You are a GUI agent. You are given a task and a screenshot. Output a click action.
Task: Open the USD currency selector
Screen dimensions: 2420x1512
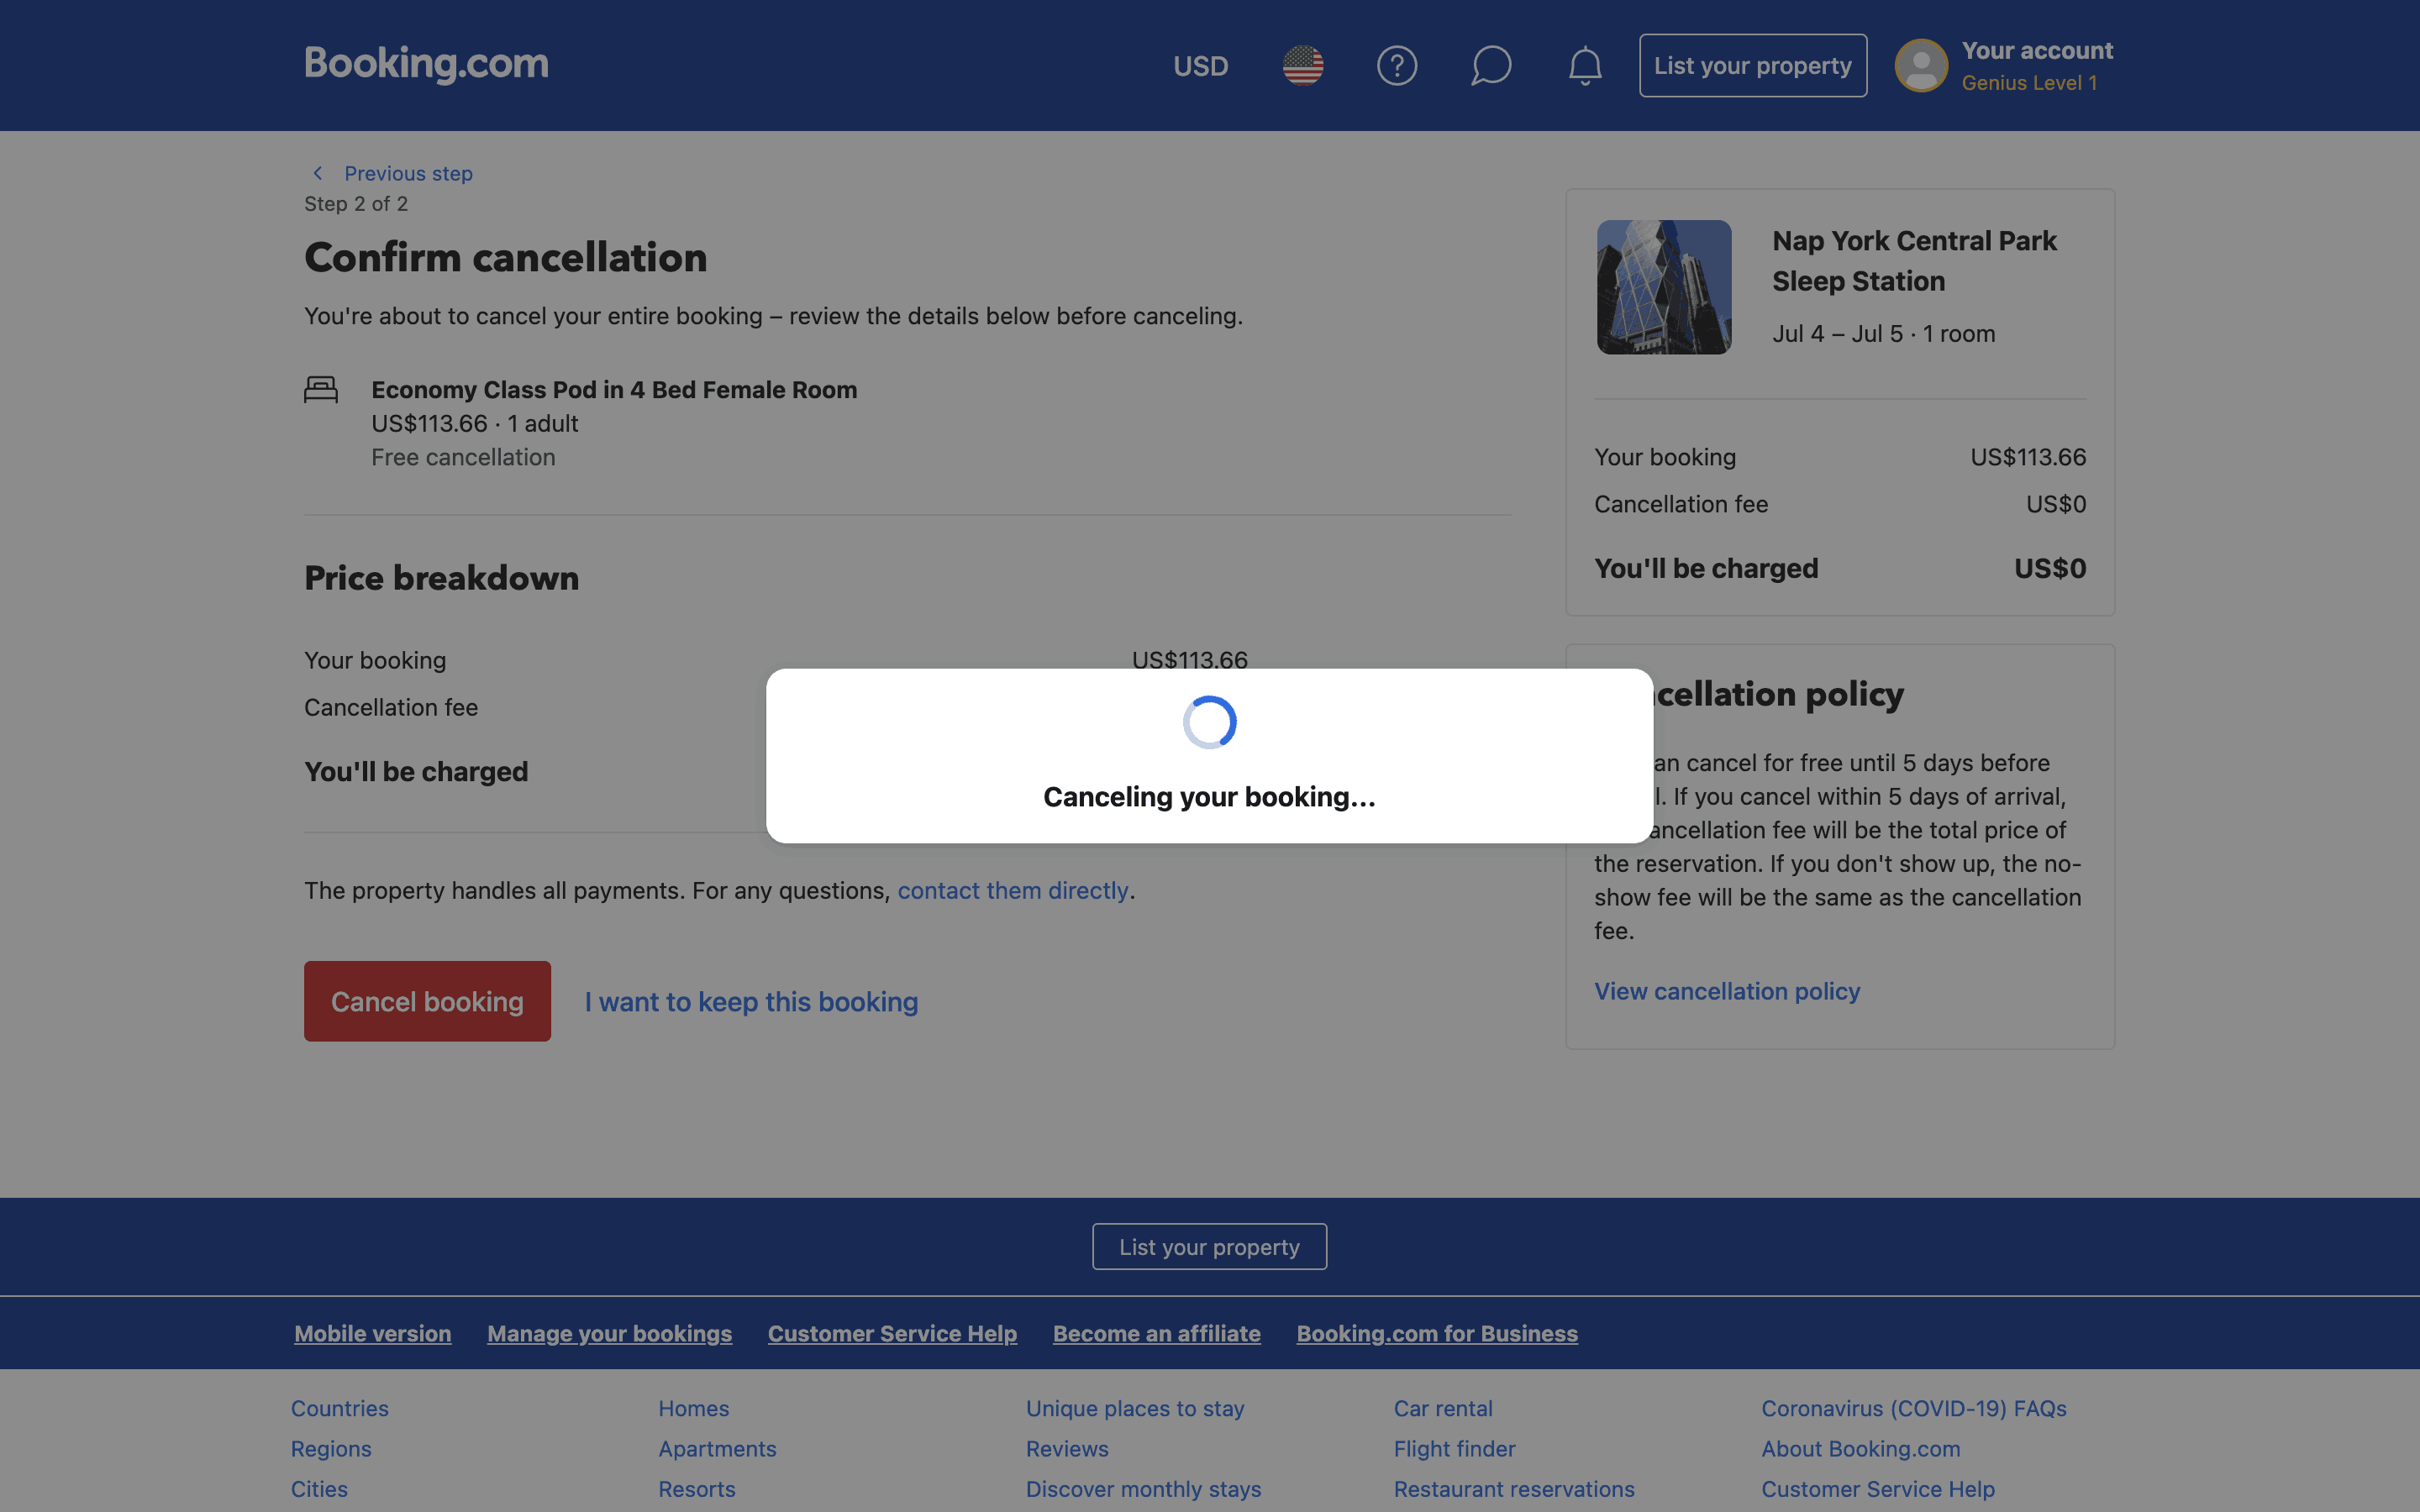(x=1200, y=66)
